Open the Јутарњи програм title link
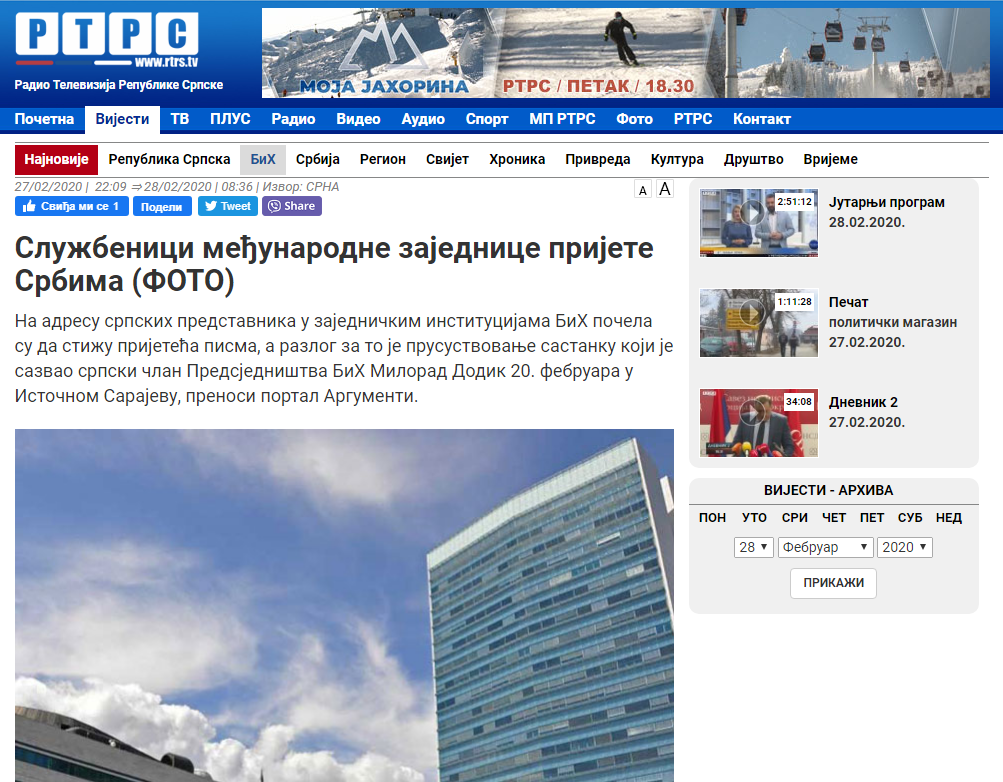The image size is (1003, 782). [886, 202]
